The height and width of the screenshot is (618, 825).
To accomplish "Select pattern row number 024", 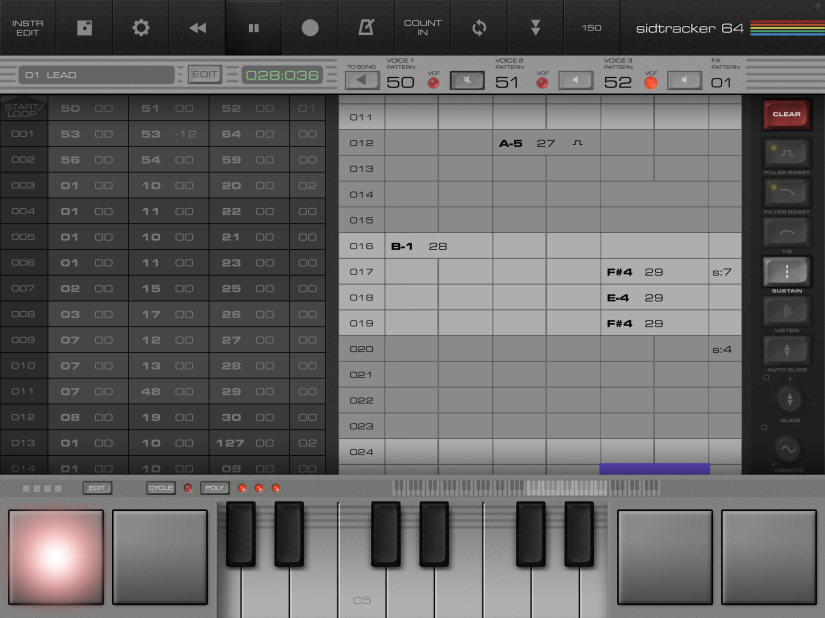I will (x=361, y=452).
